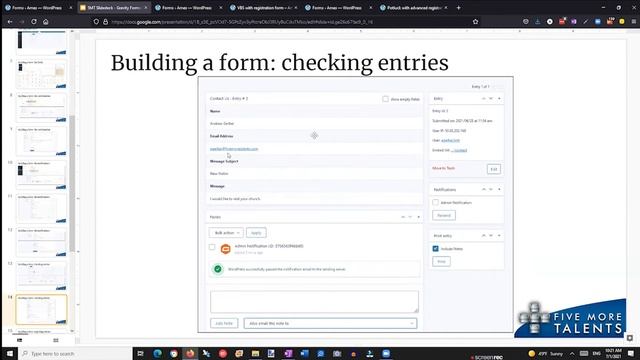Screen dimensions: 640x360
Task: Switch to the first Forms WordPress tab
Action: point(39,7)
